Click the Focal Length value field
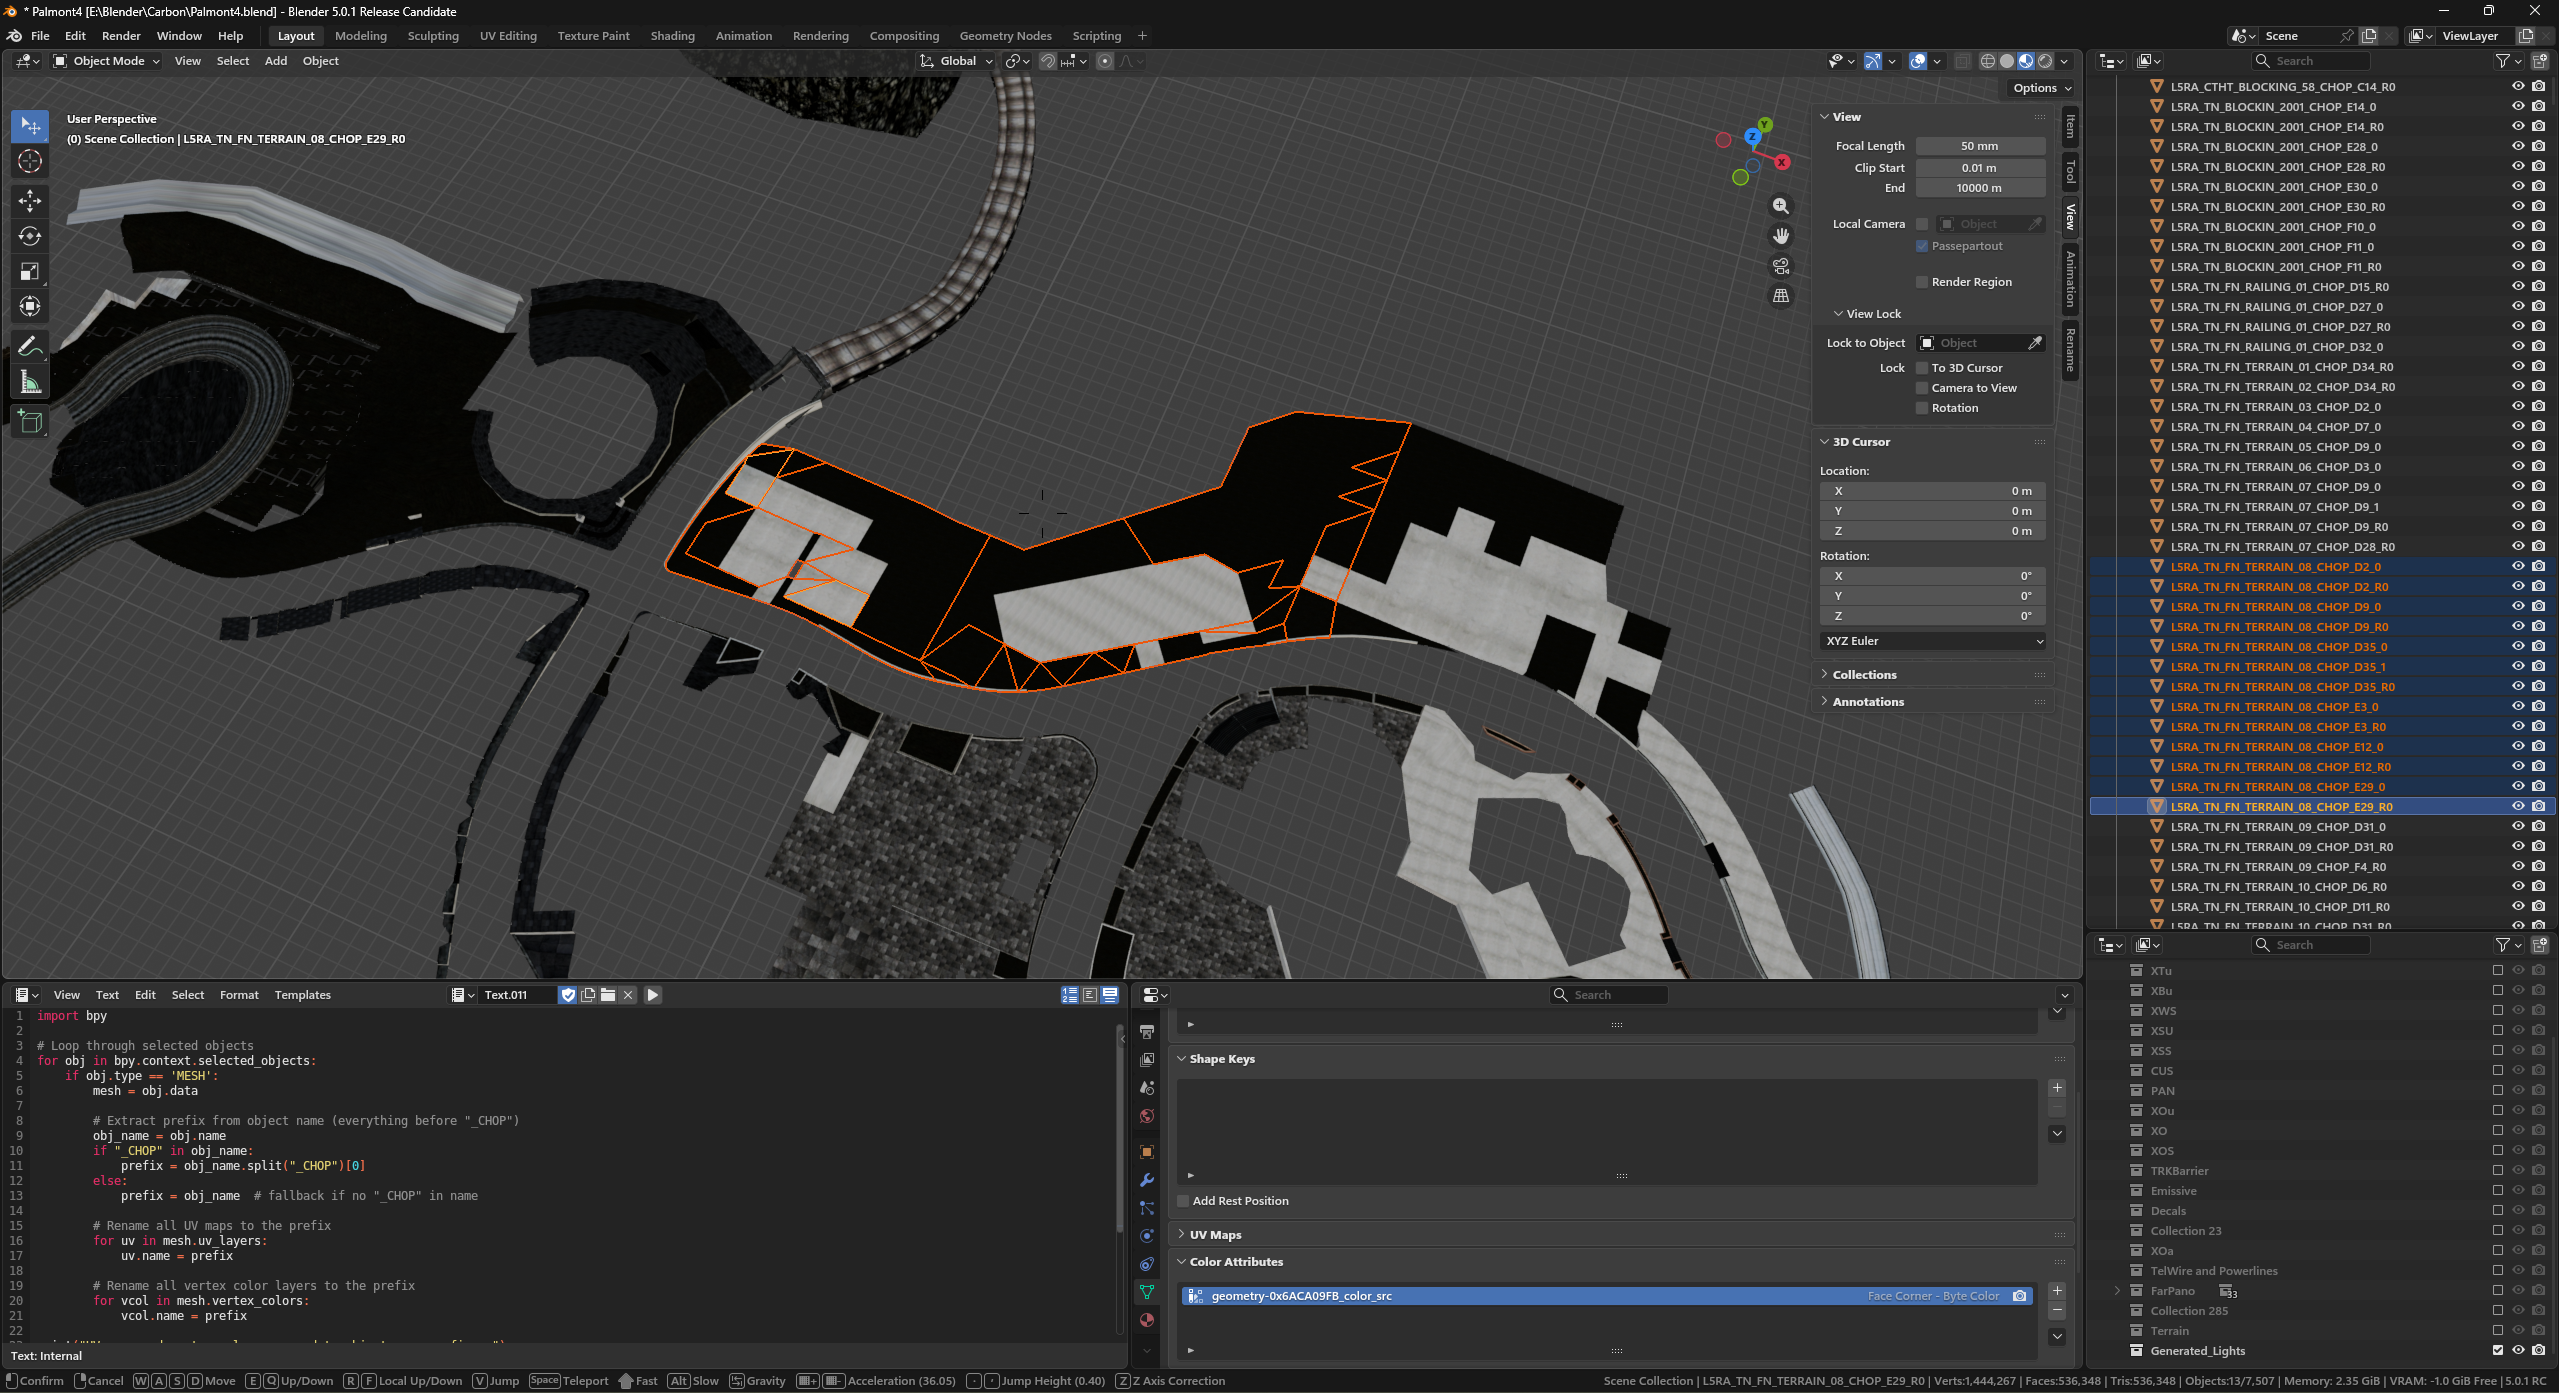This screenshot has height=1393, width=2559. pos(1979,146)
